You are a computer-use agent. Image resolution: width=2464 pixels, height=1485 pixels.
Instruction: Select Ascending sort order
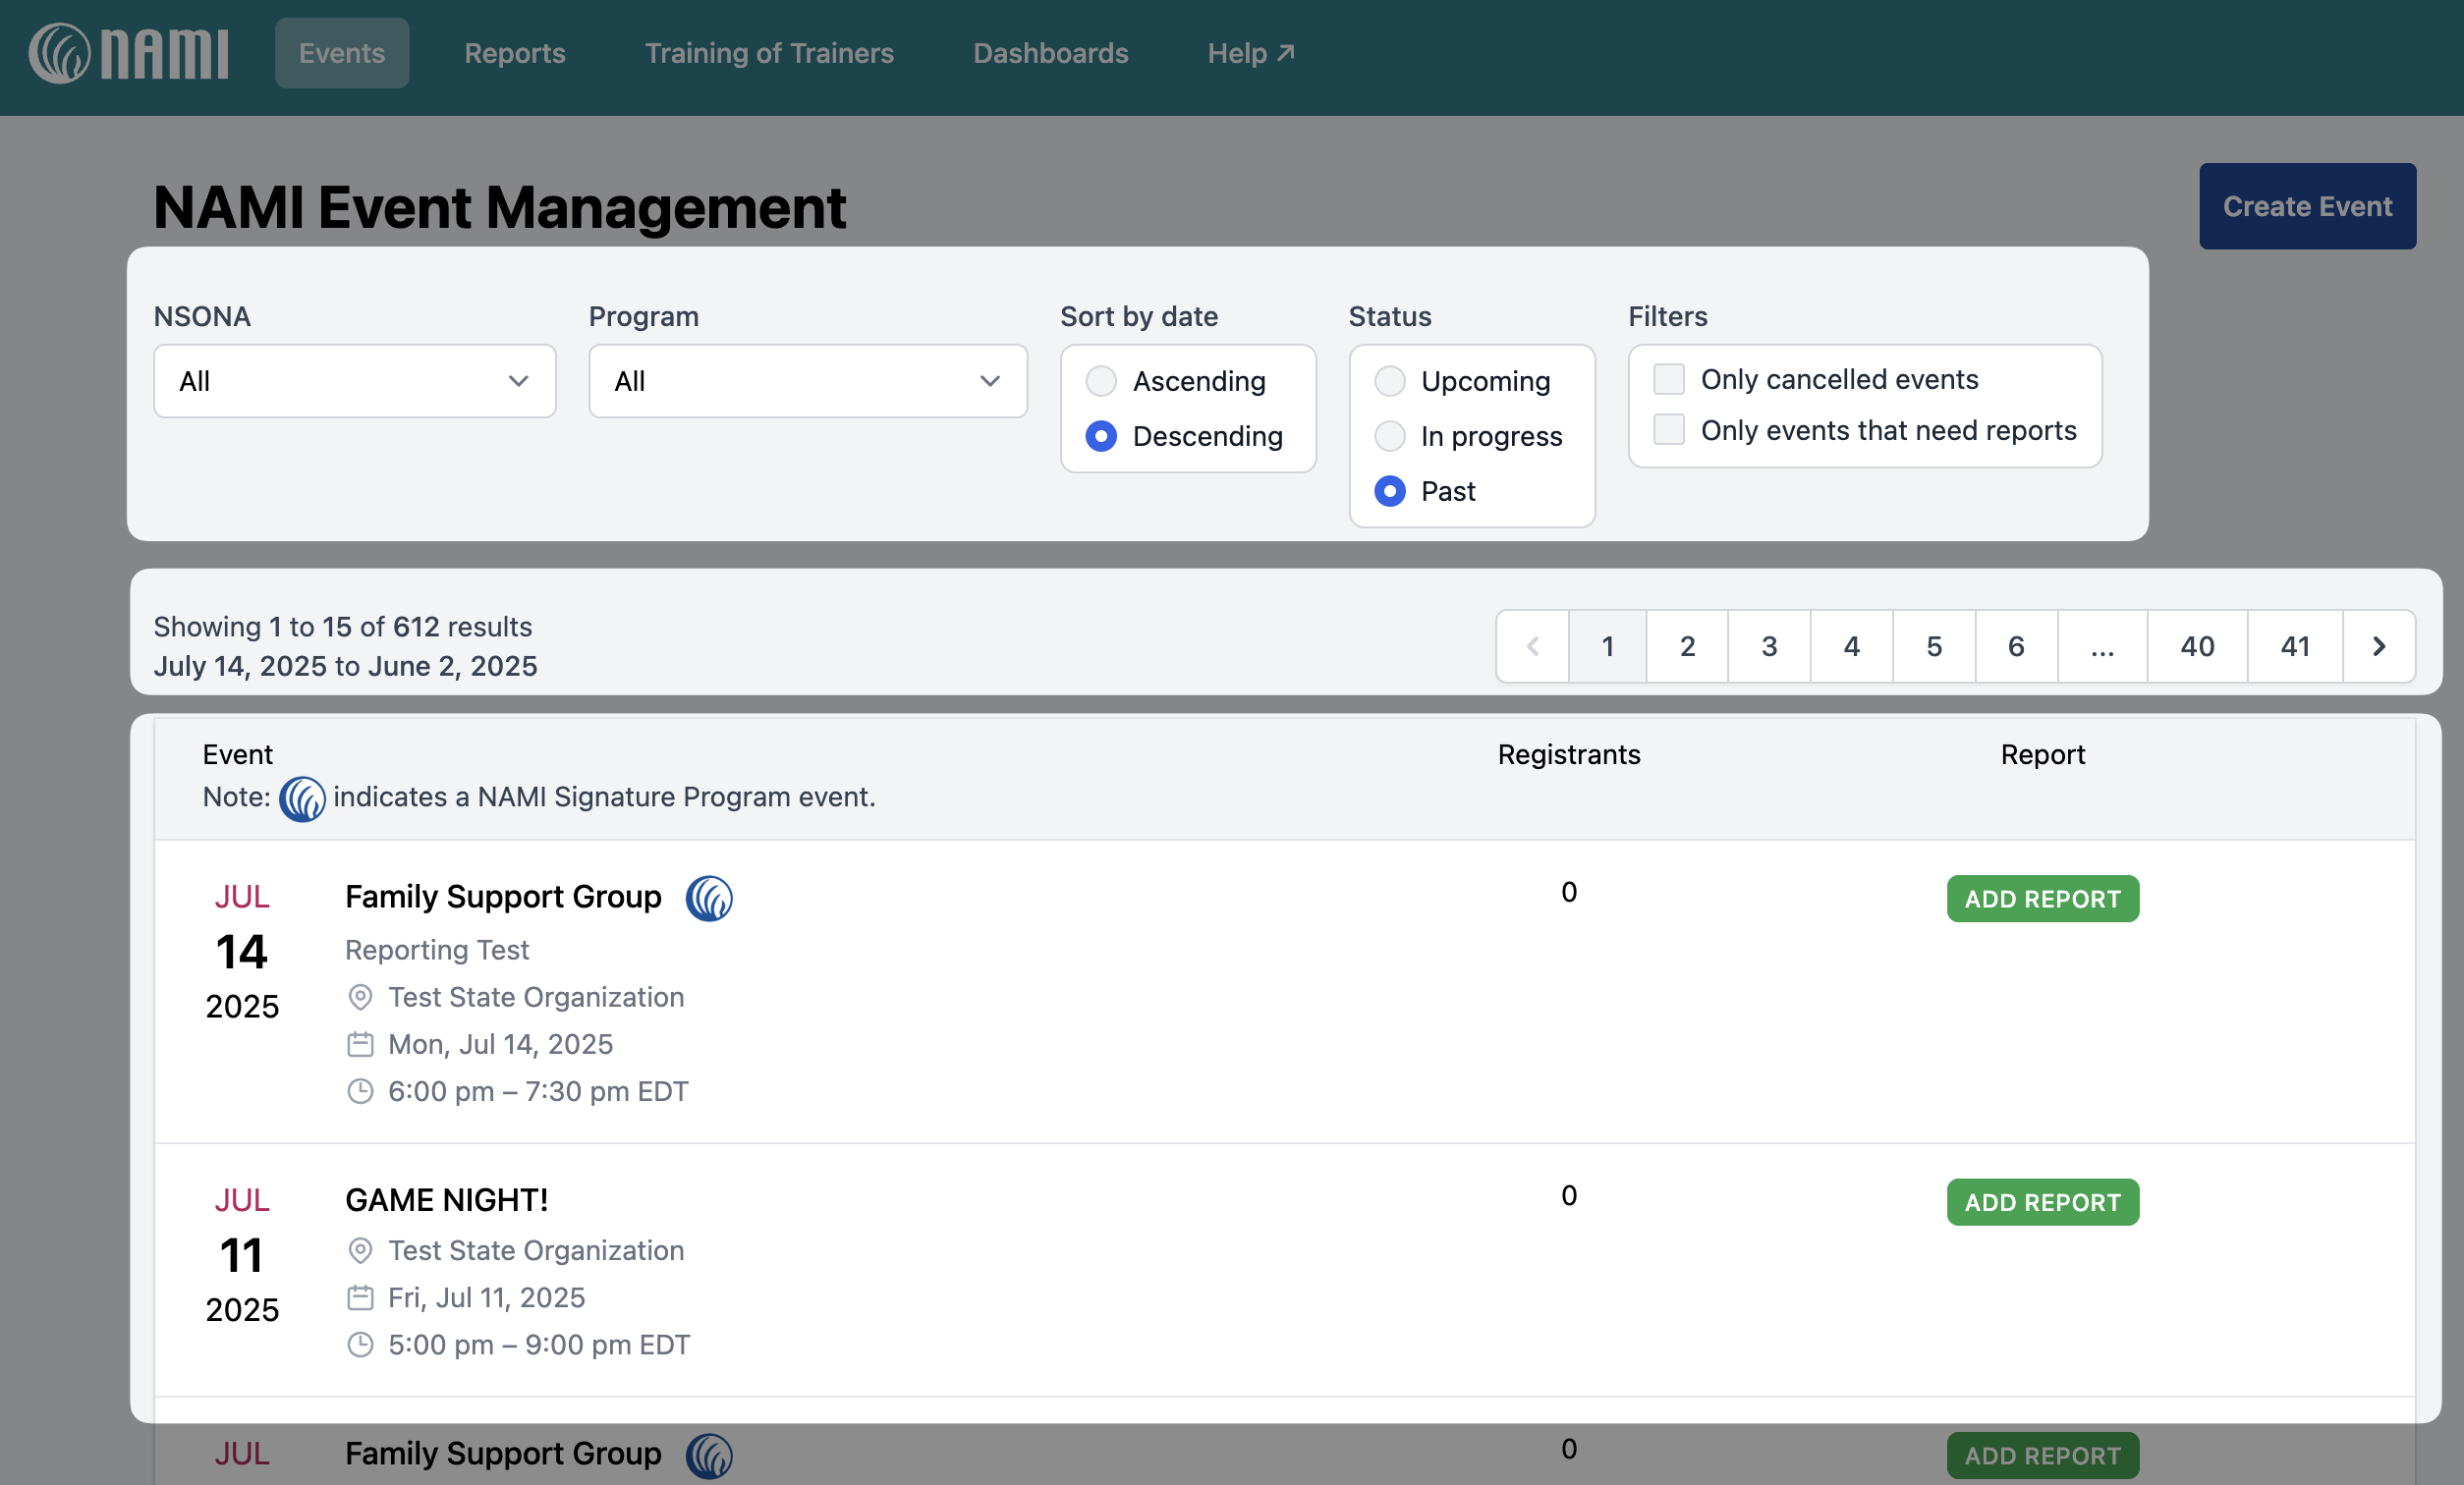pyautogui.click(x=1101, y=381)
